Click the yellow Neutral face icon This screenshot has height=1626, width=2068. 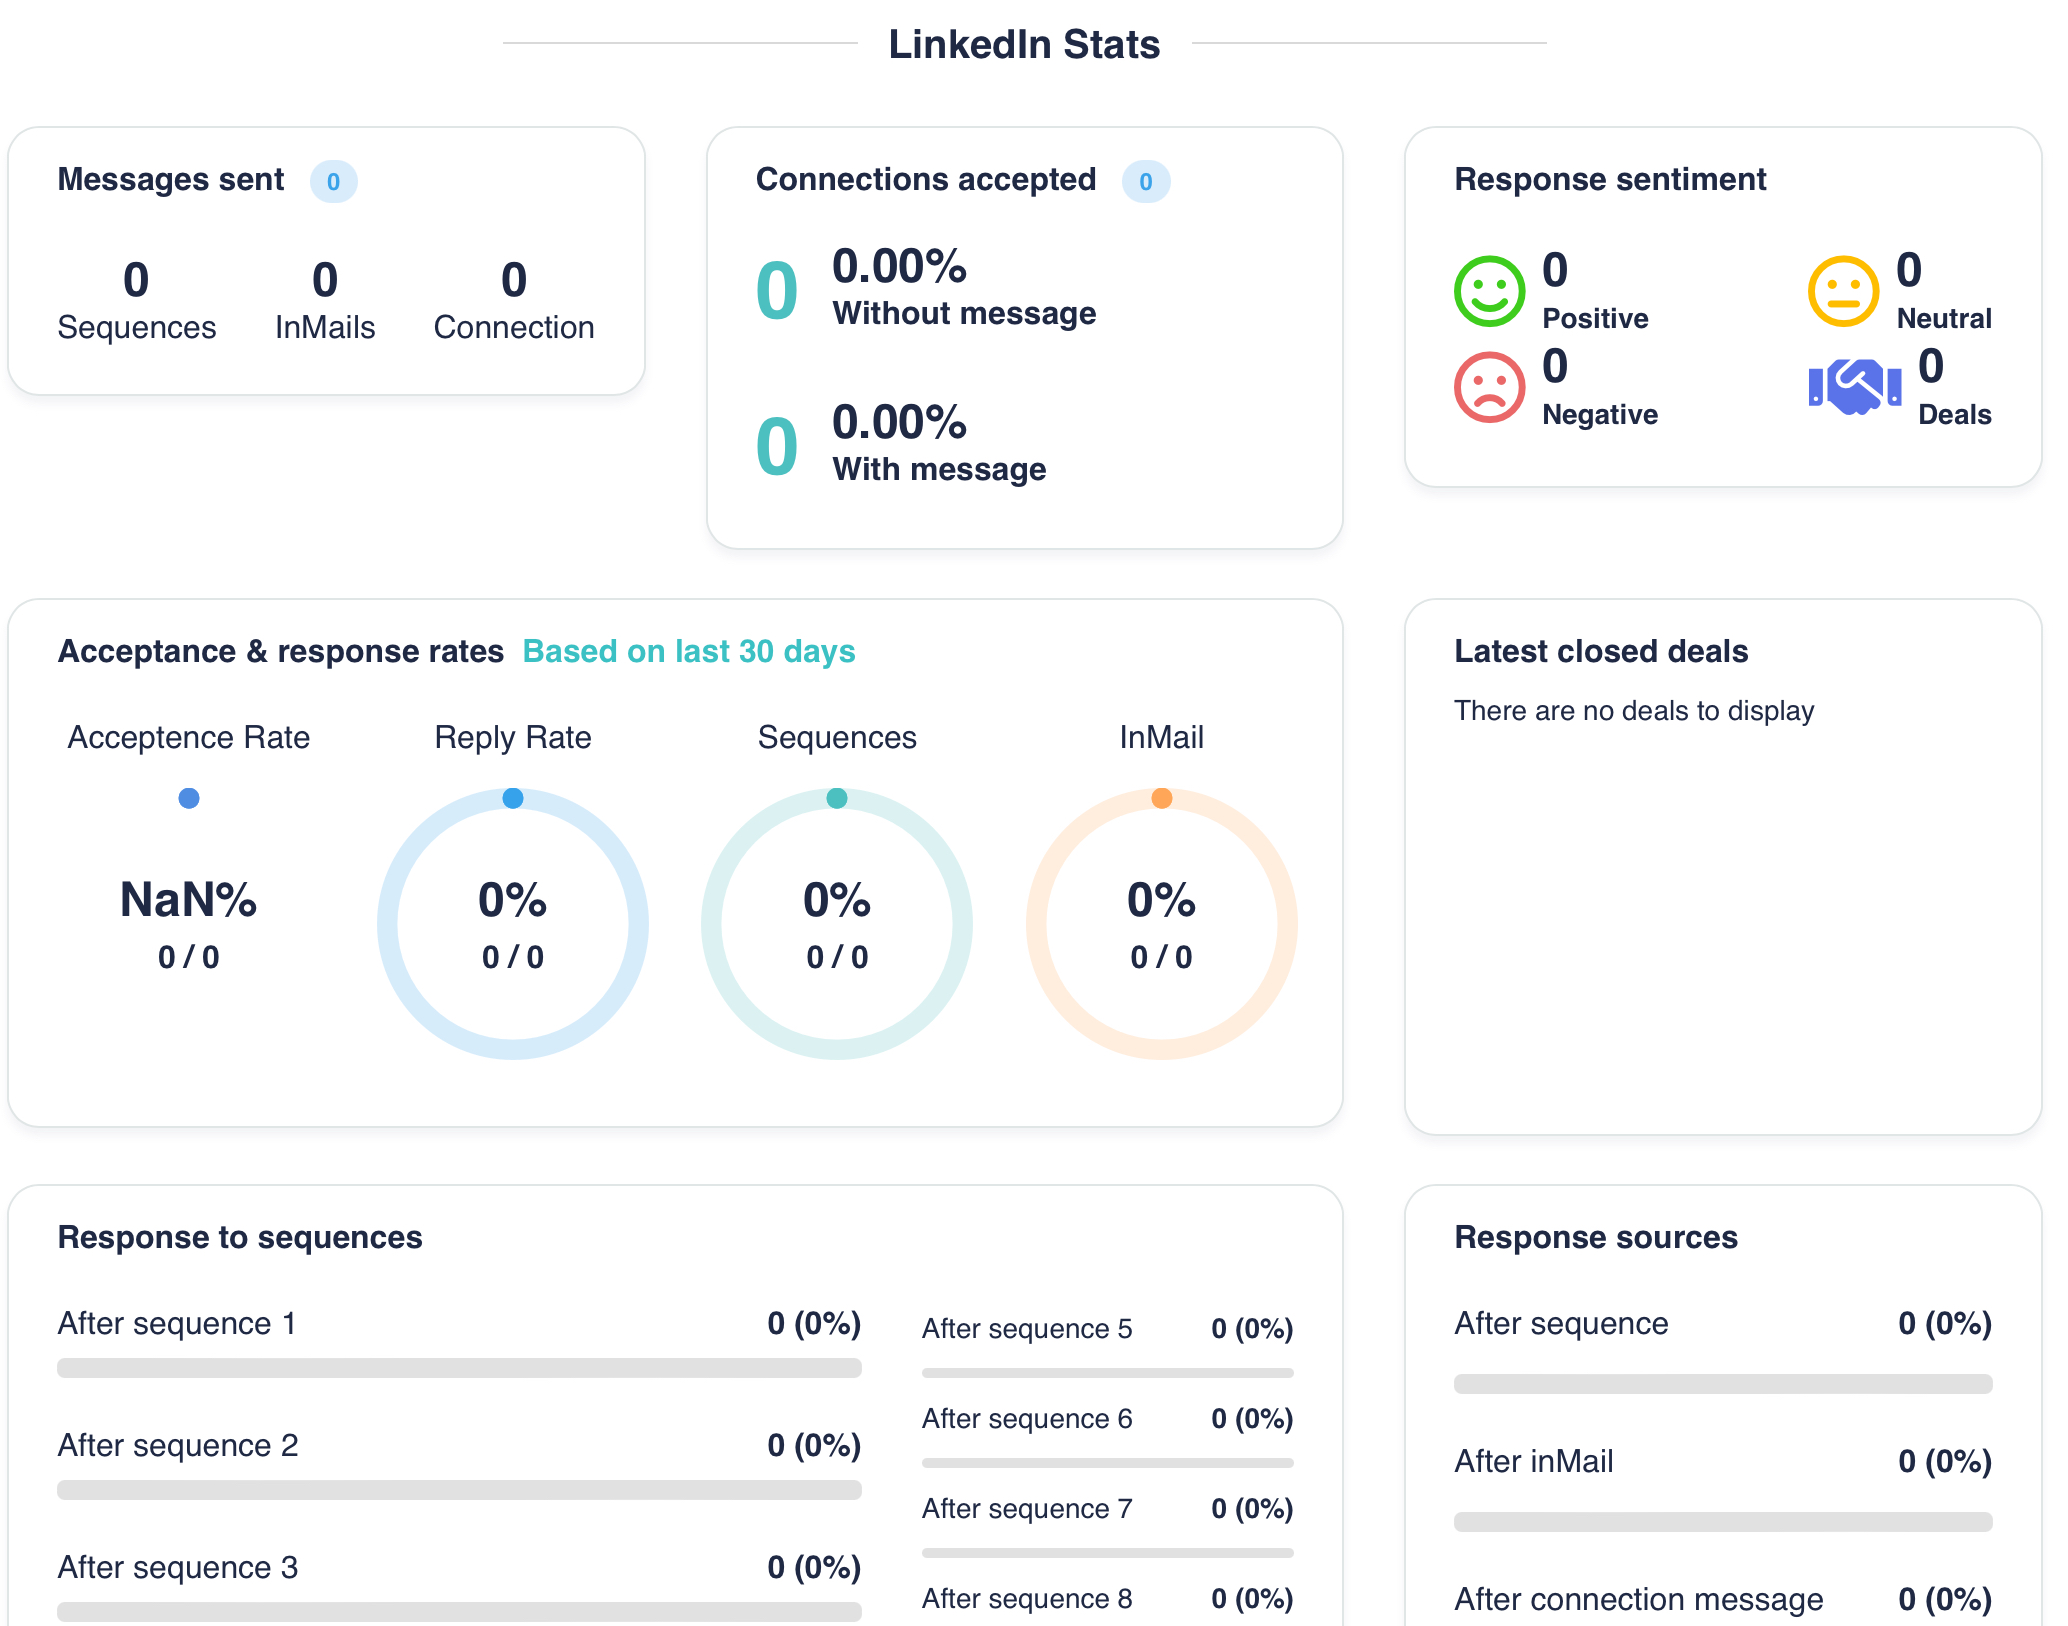pos(1842,291)
